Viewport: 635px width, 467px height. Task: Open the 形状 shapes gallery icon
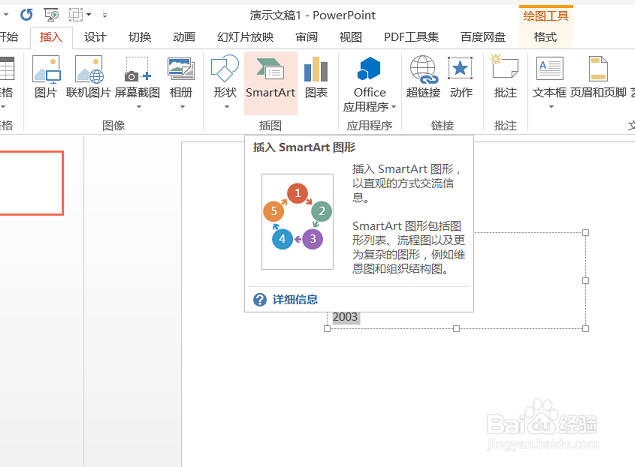coord(225,75)
